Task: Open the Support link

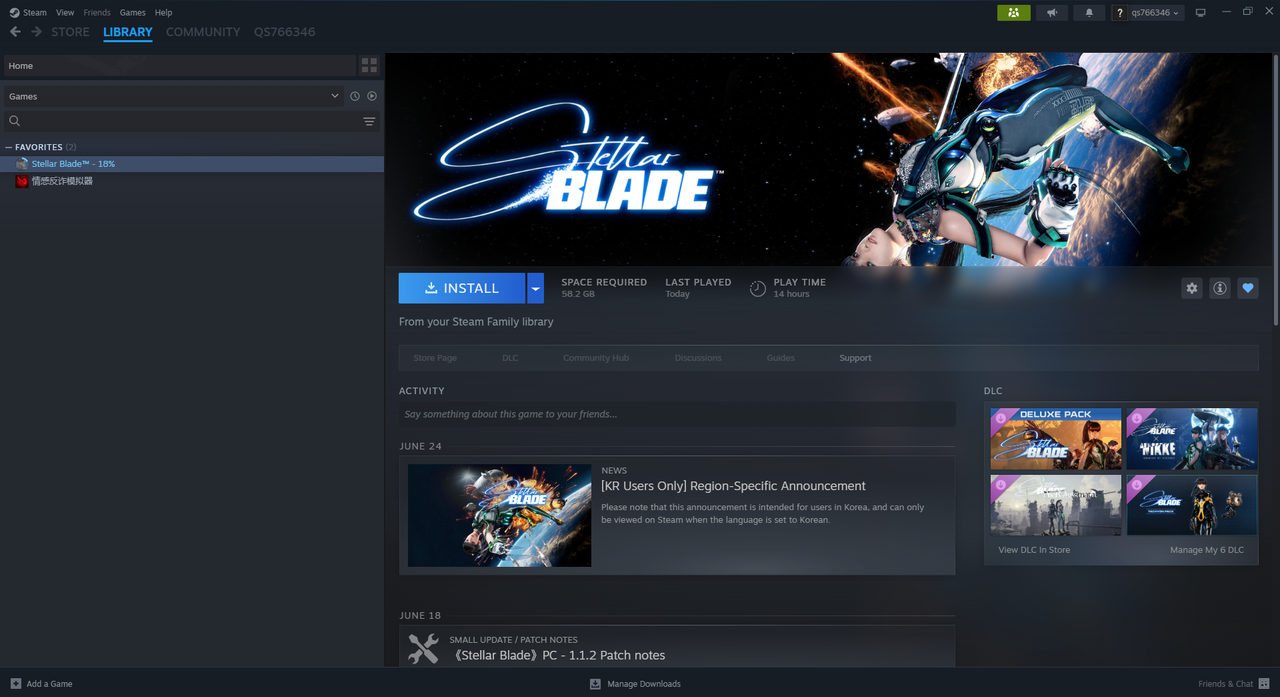Action: tap(855, 358)
